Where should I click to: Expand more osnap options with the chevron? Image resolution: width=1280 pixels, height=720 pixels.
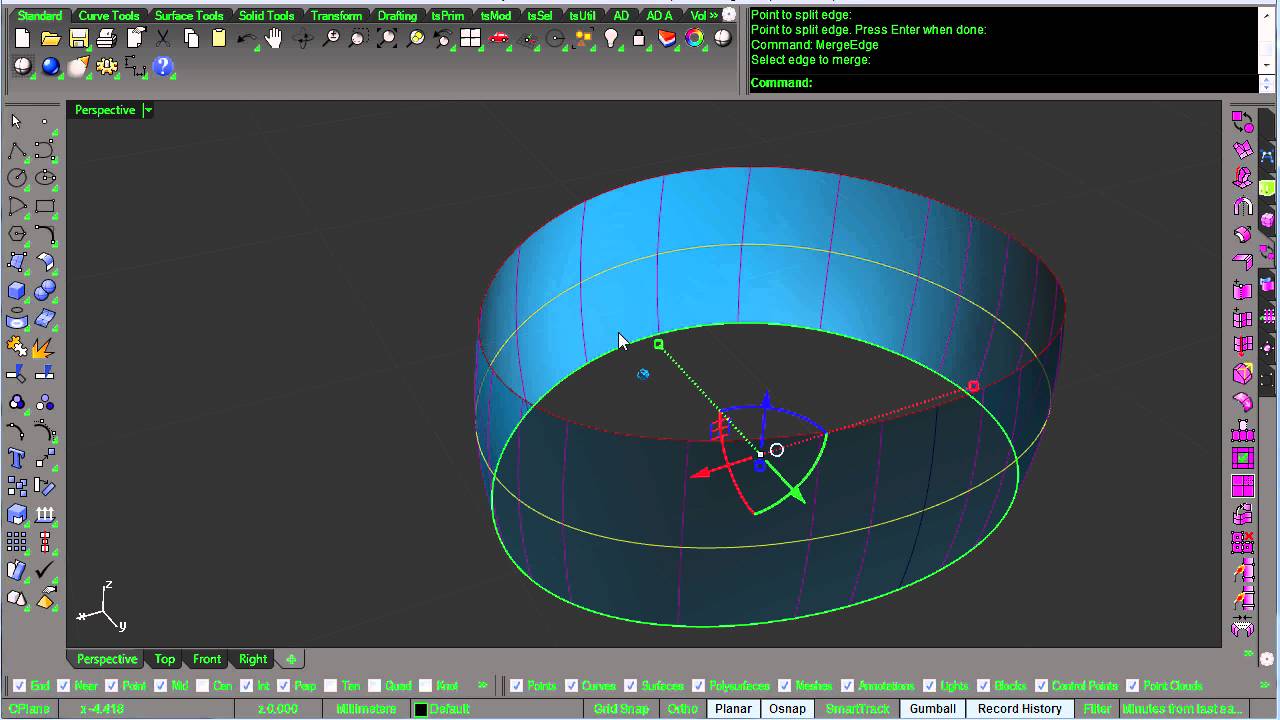[x=483, y=686]
